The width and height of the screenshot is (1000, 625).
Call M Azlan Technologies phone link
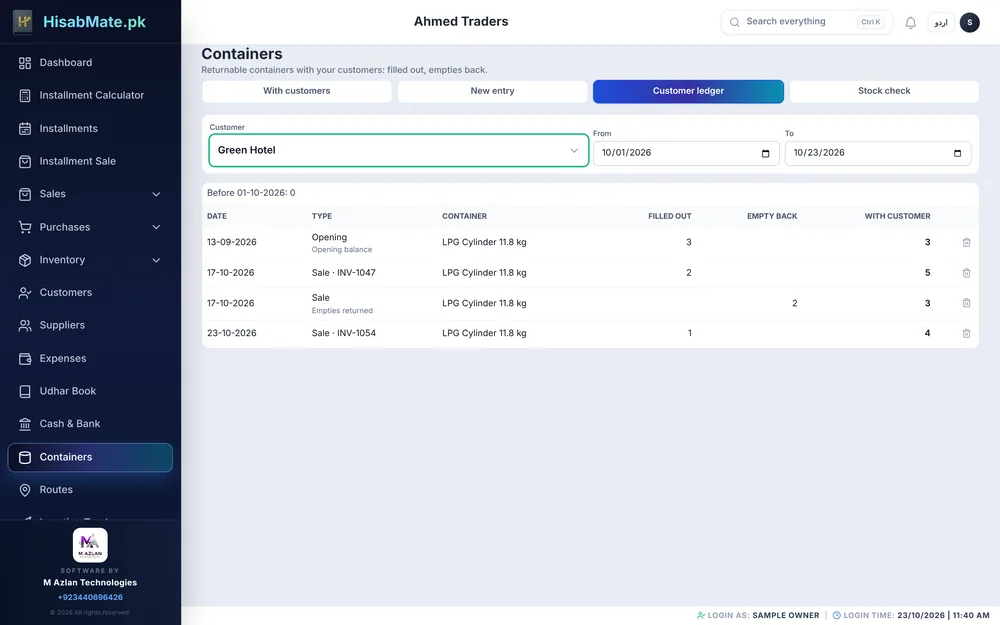90,598
